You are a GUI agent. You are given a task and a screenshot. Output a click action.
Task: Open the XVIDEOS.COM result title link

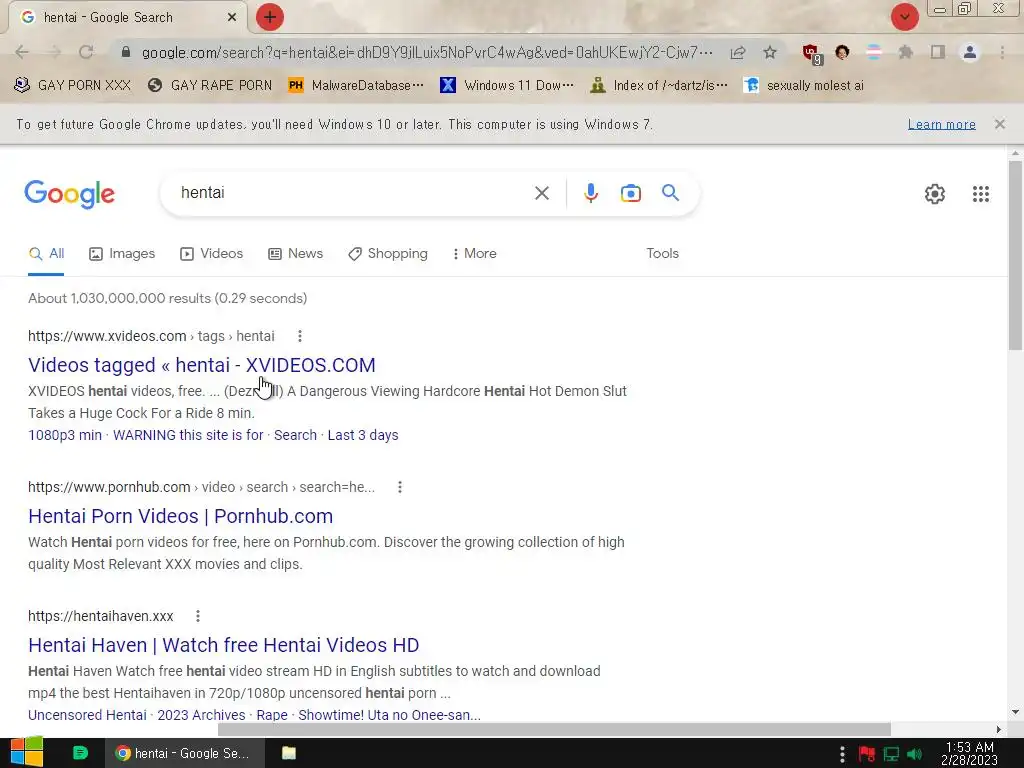point(202,365)
